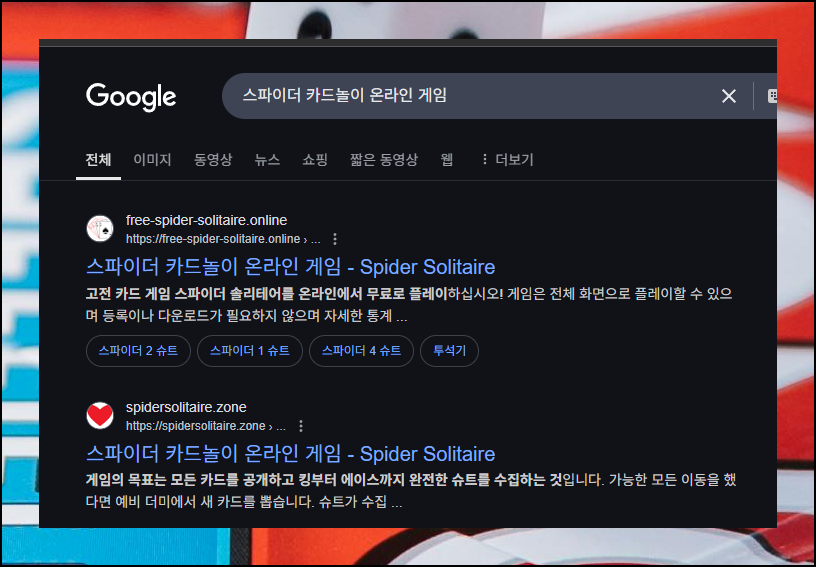The height and width of the screenshot is (567, 816).
Task: Click the second result's description starting 게임의 목표는
Action: coord(411,491)
